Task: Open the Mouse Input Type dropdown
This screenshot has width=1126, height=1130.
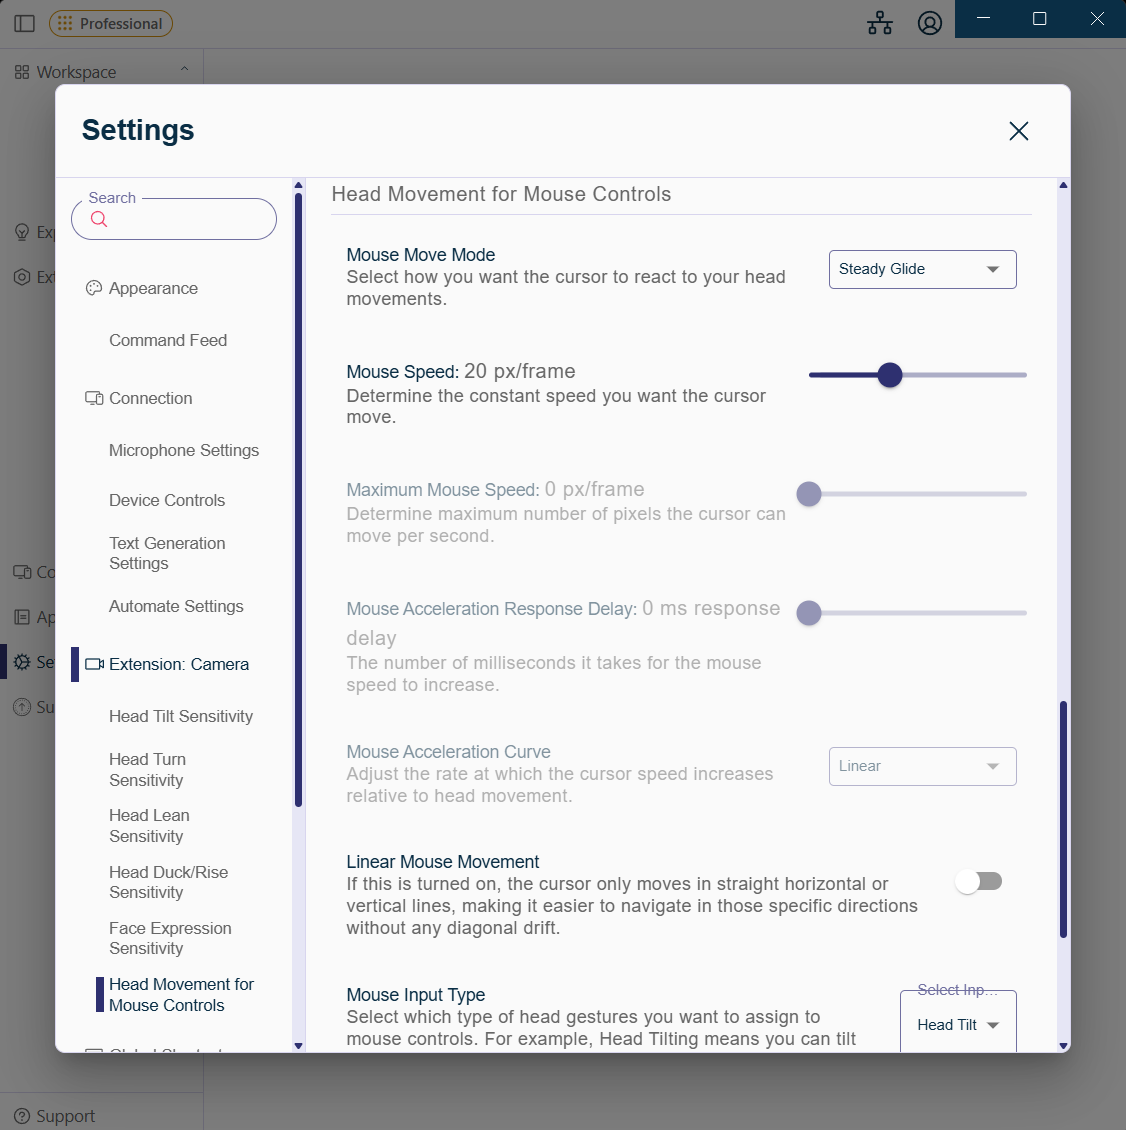Action: tap(958, 1023)
